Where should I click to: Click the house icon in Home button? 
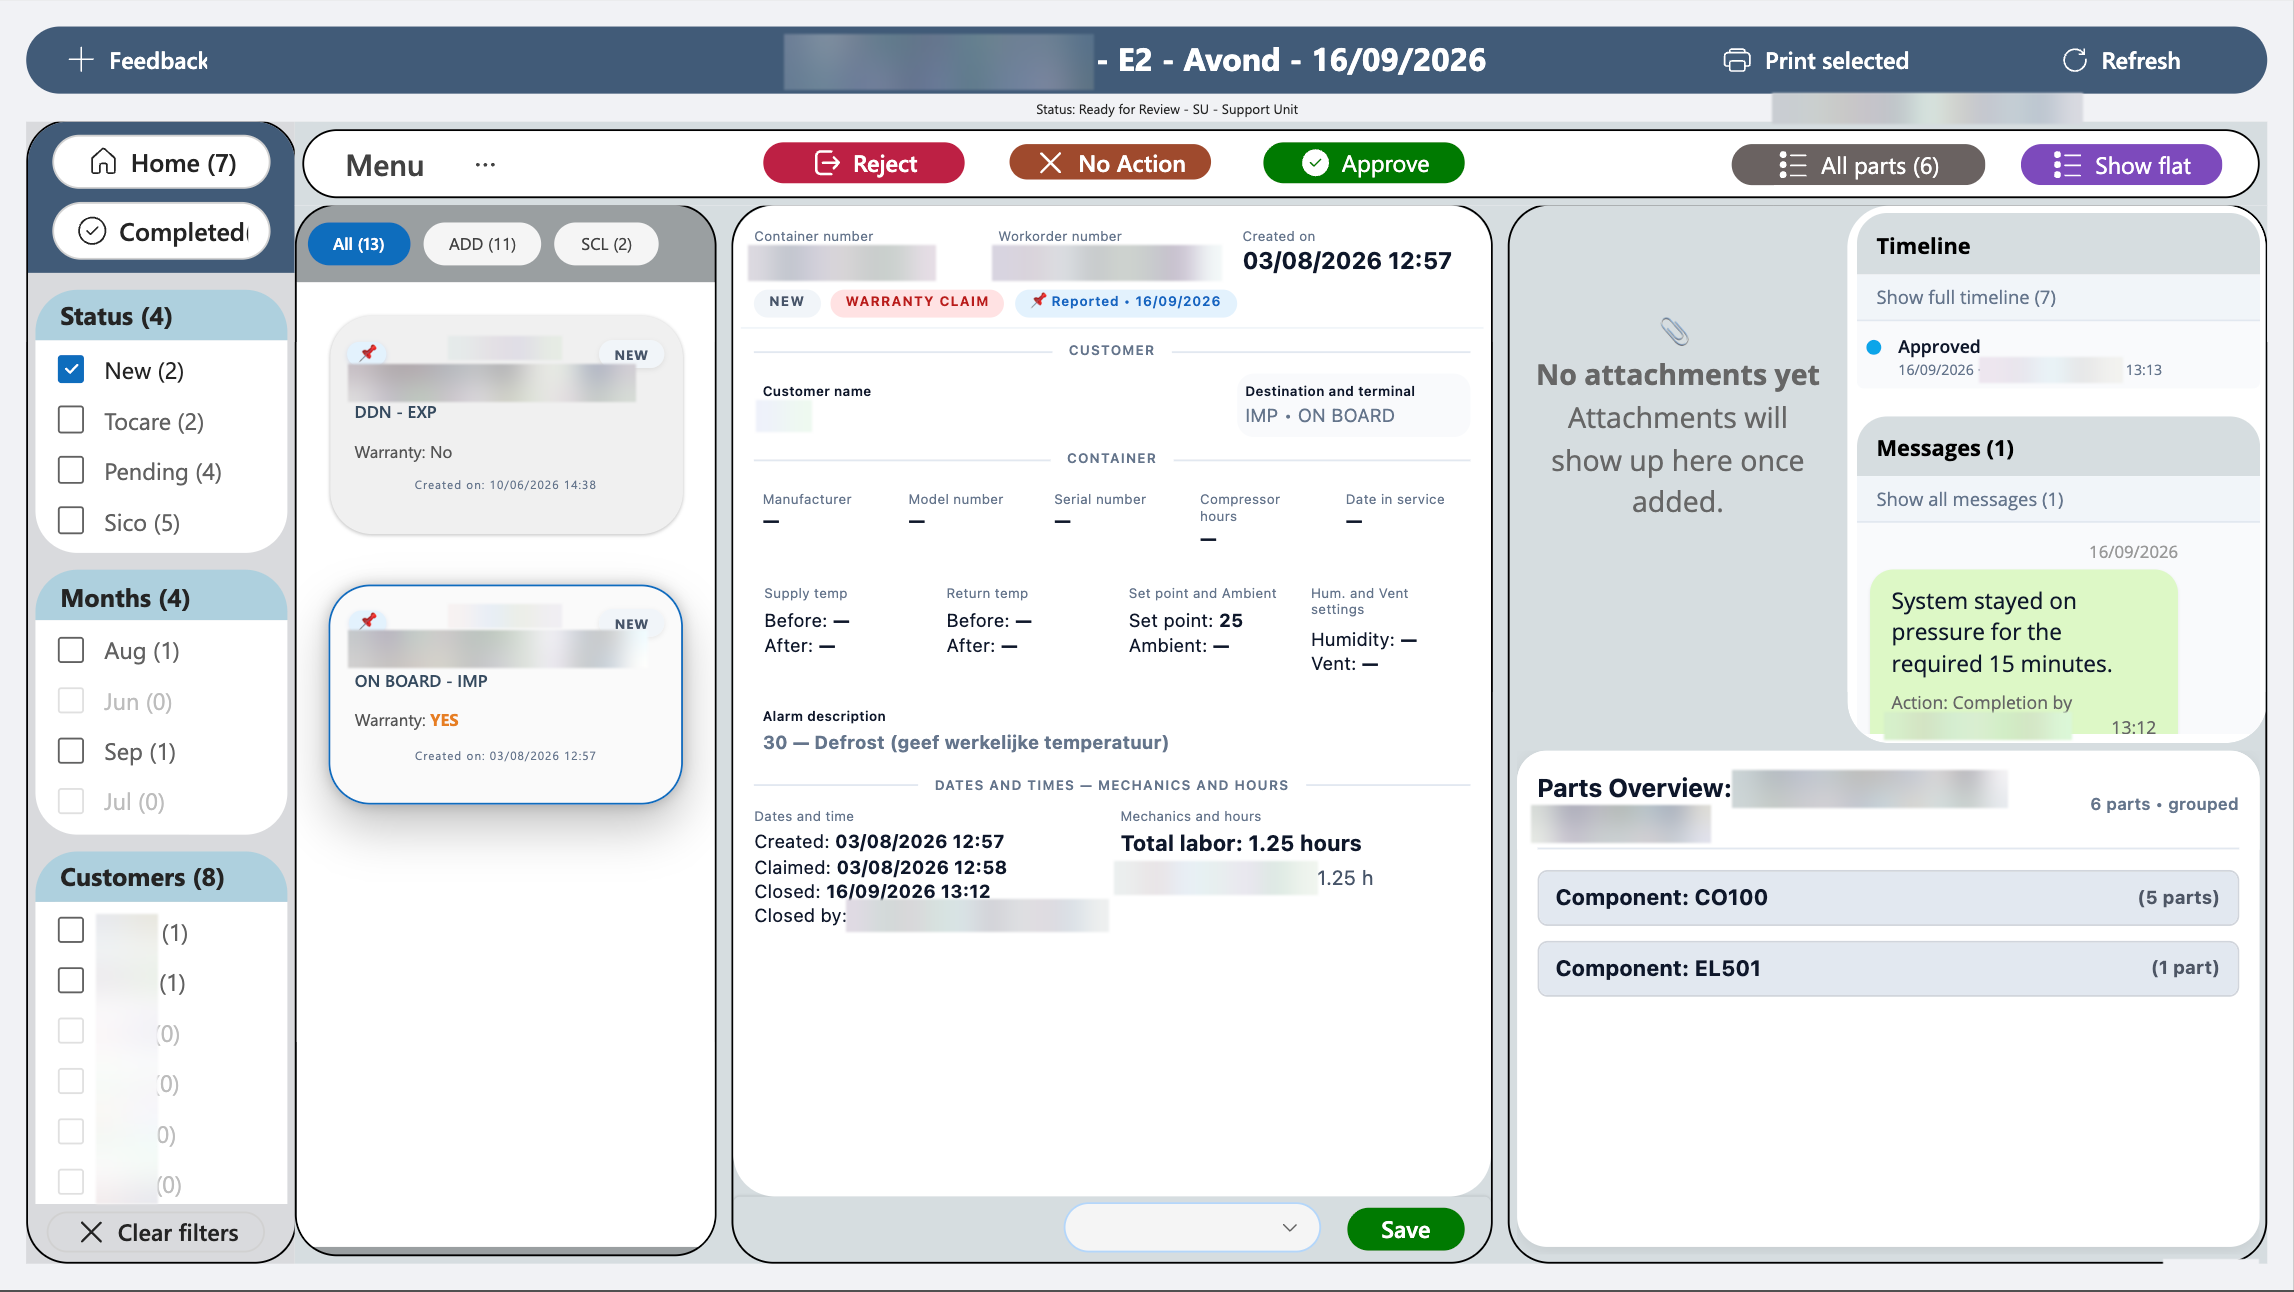point(104,162)
